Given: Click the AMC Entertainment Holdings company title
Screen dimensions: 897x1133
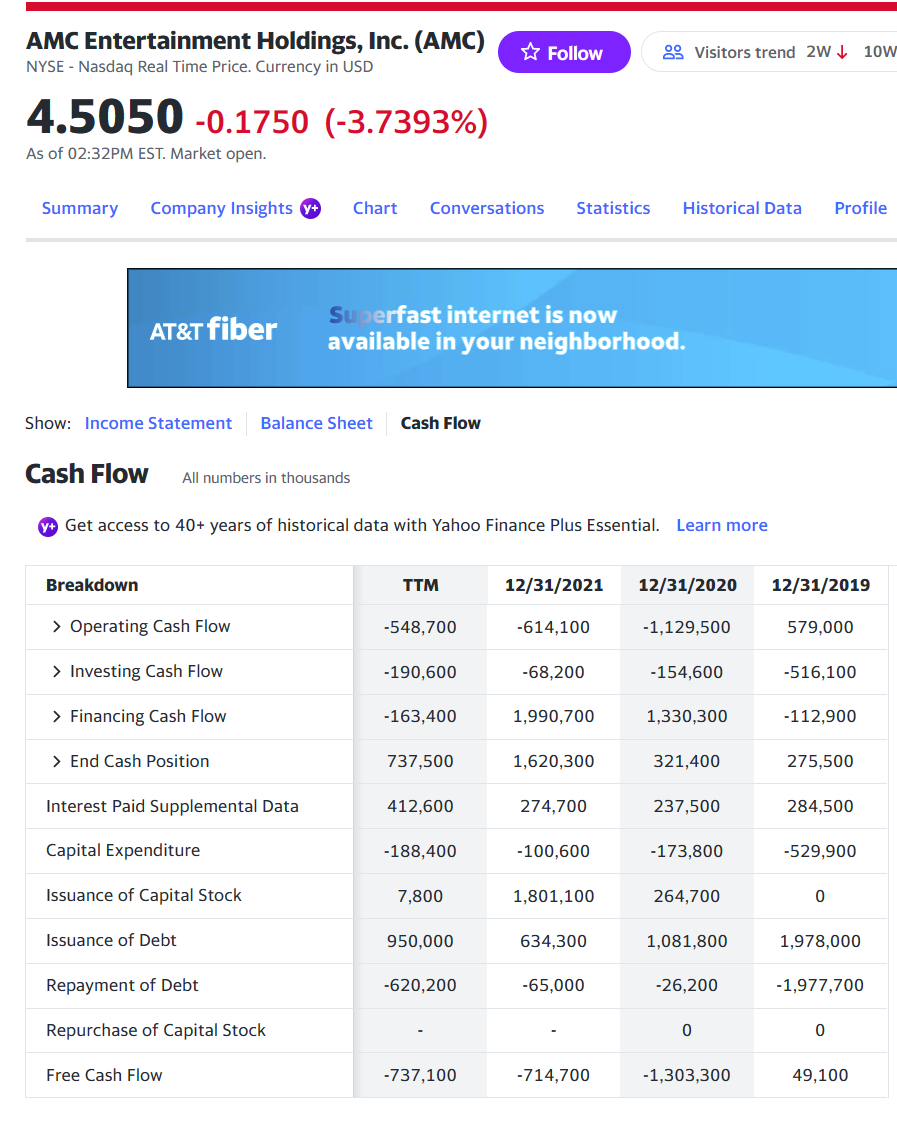Looking at the screenshot, I should coord(255,40).
